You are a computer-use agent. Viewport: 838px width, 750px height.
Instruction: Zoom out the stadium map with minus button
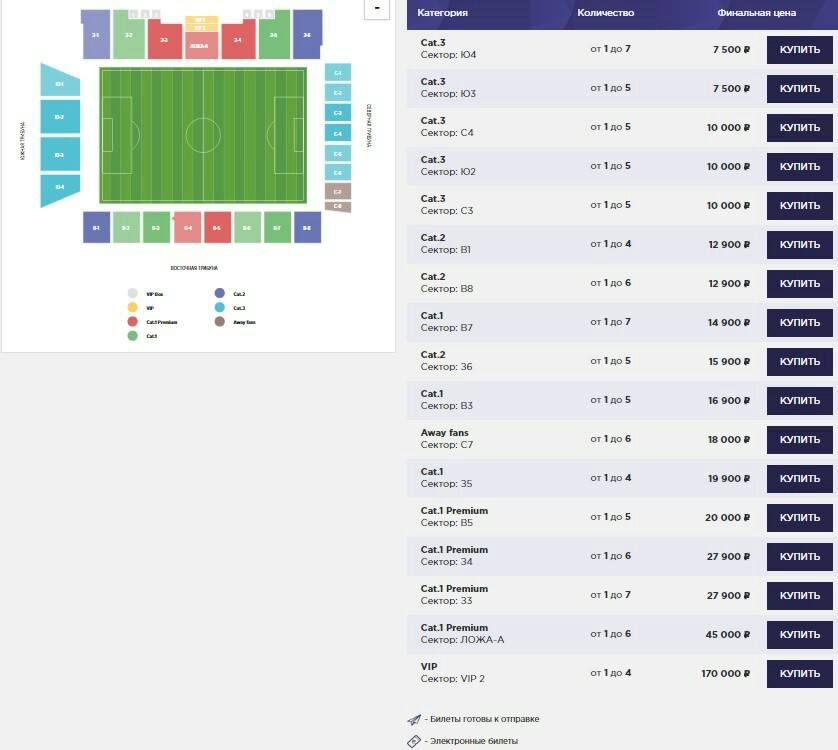(377, 8)
